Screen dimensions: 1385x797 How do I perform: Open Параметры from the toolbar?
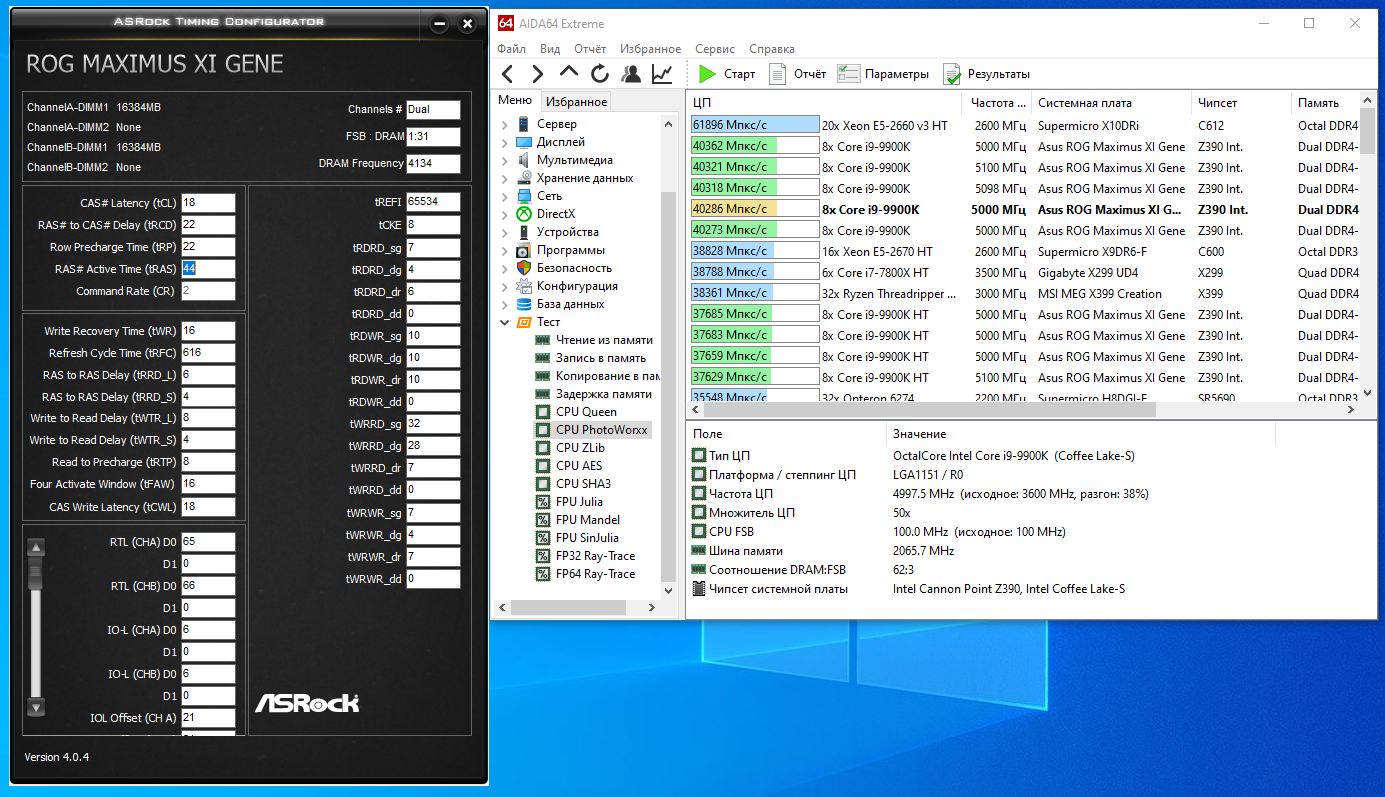(883, 74)
